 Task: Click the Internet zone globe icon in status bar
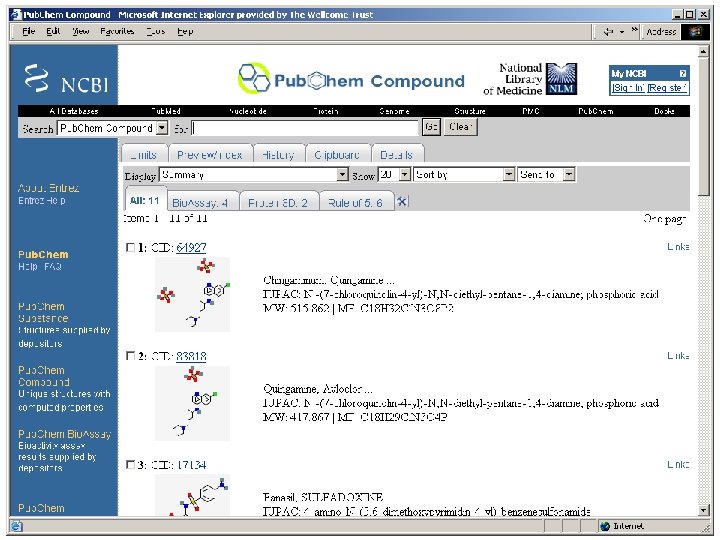point(605,526)
